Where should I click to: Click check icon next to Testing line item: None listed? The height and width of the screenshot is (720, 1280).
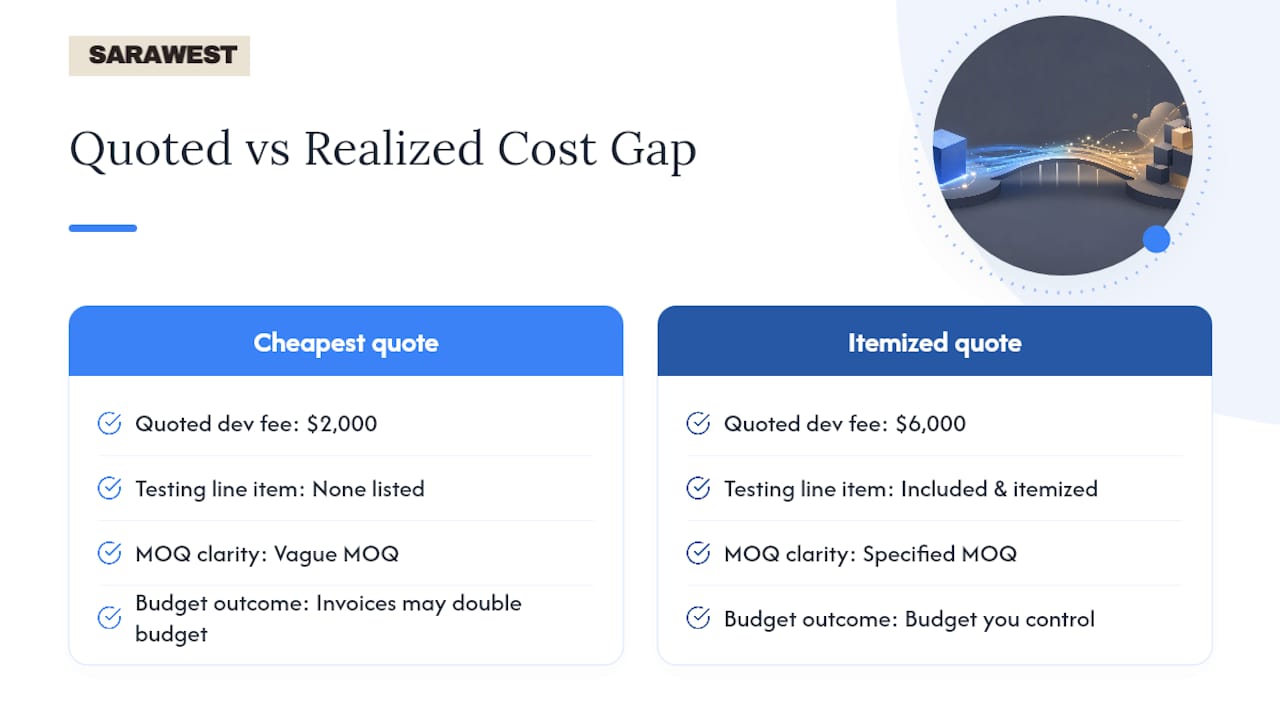(109, 488)
